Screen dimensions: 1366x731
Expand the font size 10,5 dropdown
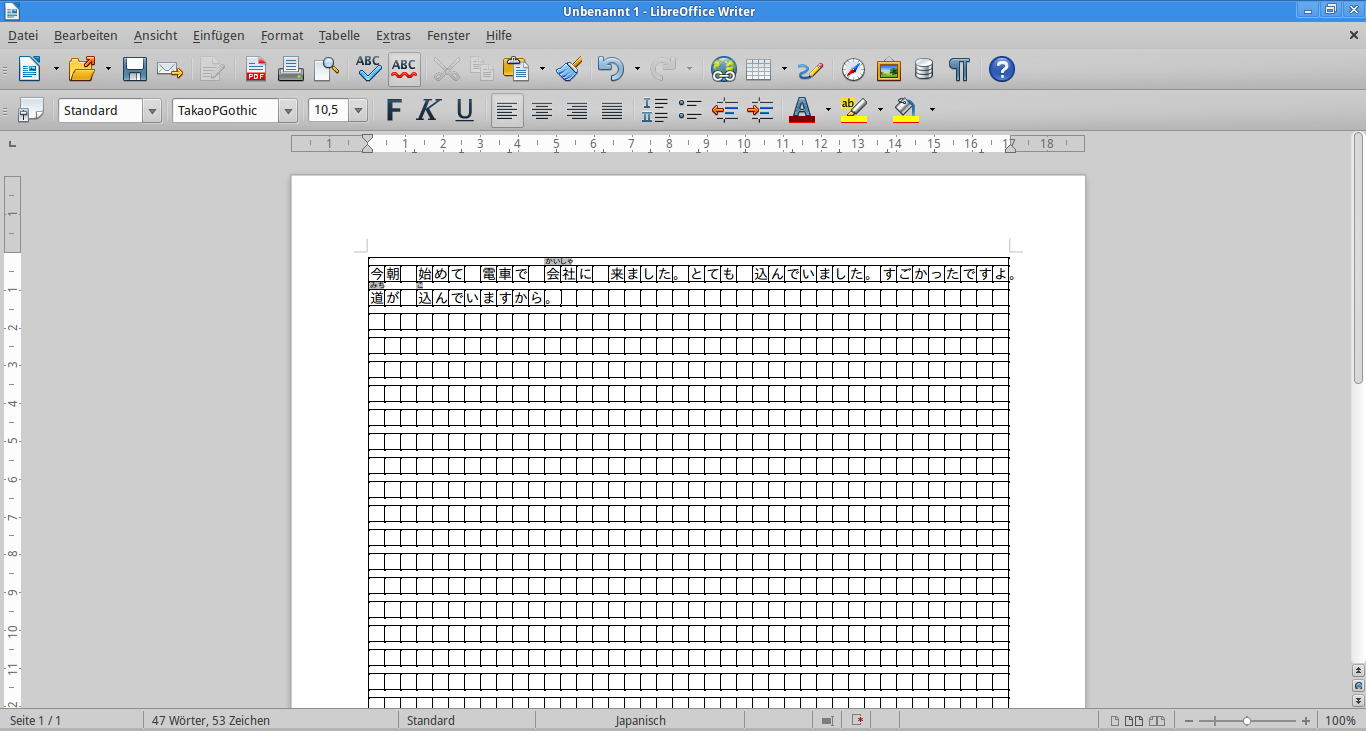click(358, 111)
